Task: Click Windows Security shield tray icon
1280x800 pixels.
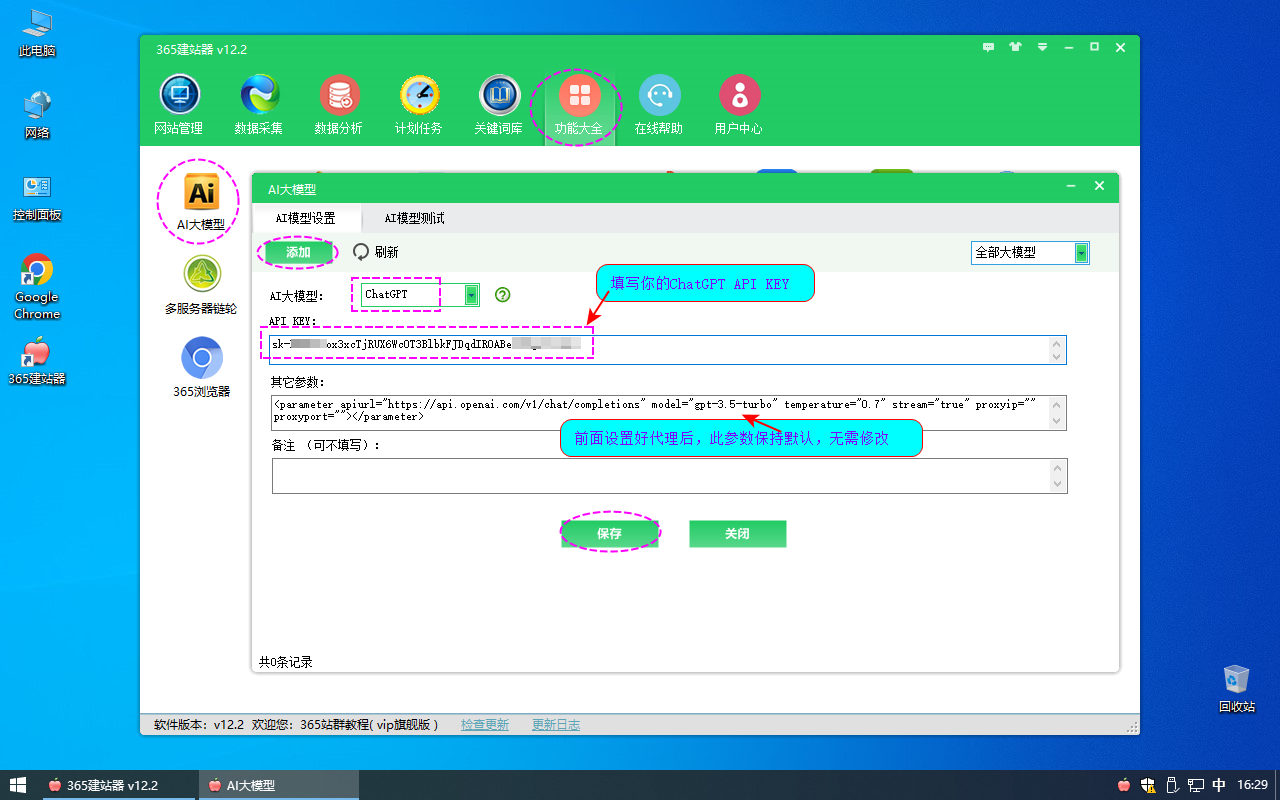Action: coord(1149,785)
